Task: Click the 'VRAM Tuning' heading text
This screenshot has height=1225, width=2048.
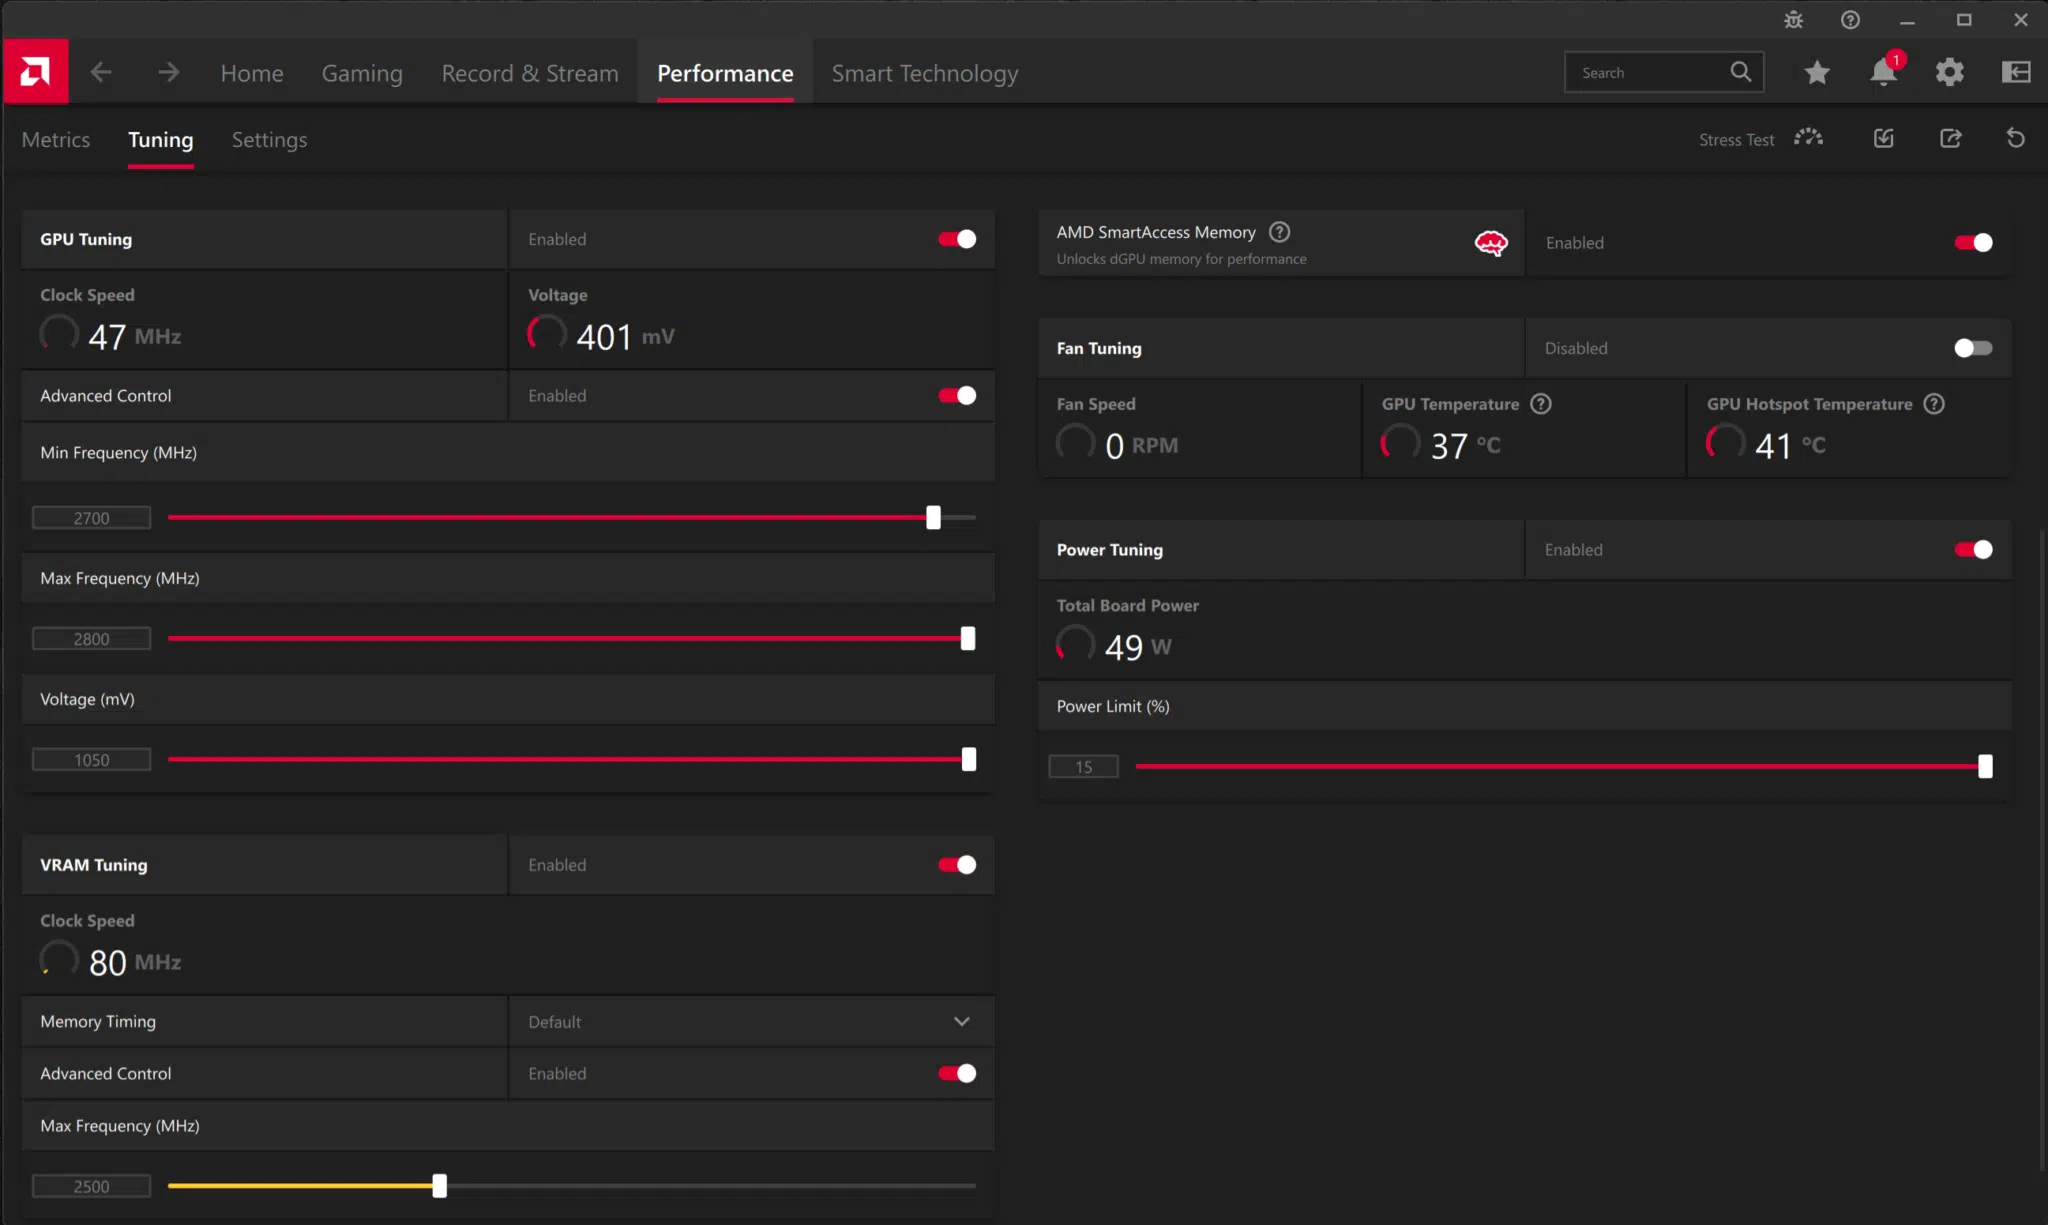Action: point(93,865)
